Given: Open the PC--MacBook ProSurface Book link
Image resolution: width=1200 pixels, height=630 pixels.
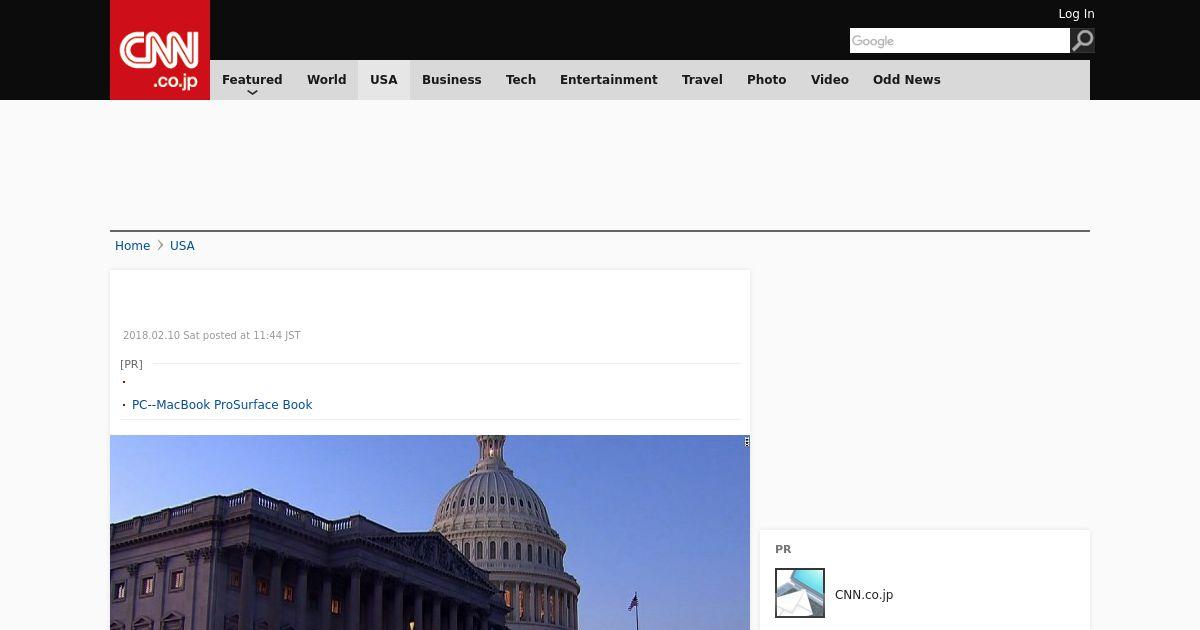Looking at the screenshot, I should tap(222, 405).
